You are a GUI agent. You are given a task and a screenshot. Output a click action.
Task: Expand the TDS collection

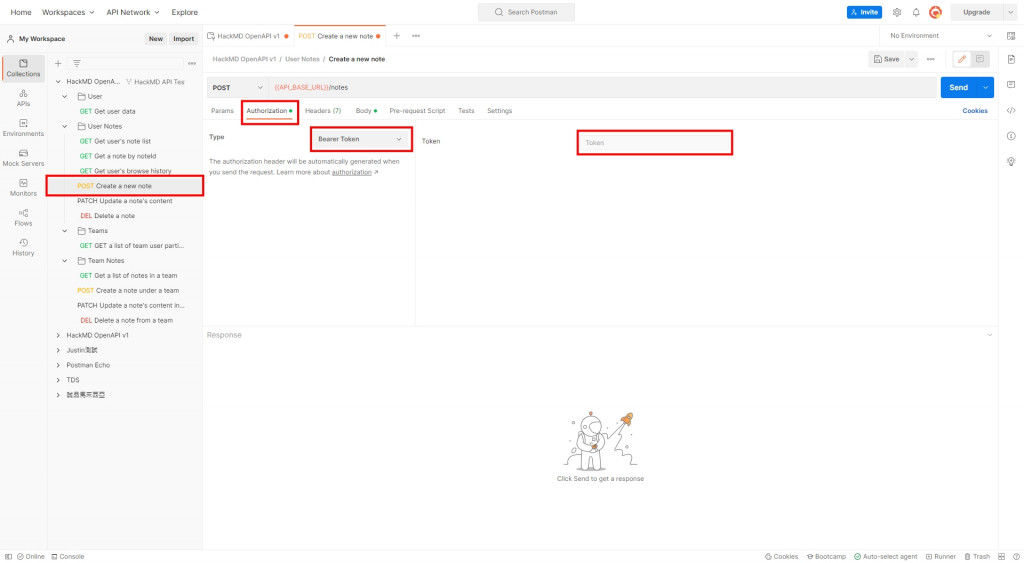(58, 380)
